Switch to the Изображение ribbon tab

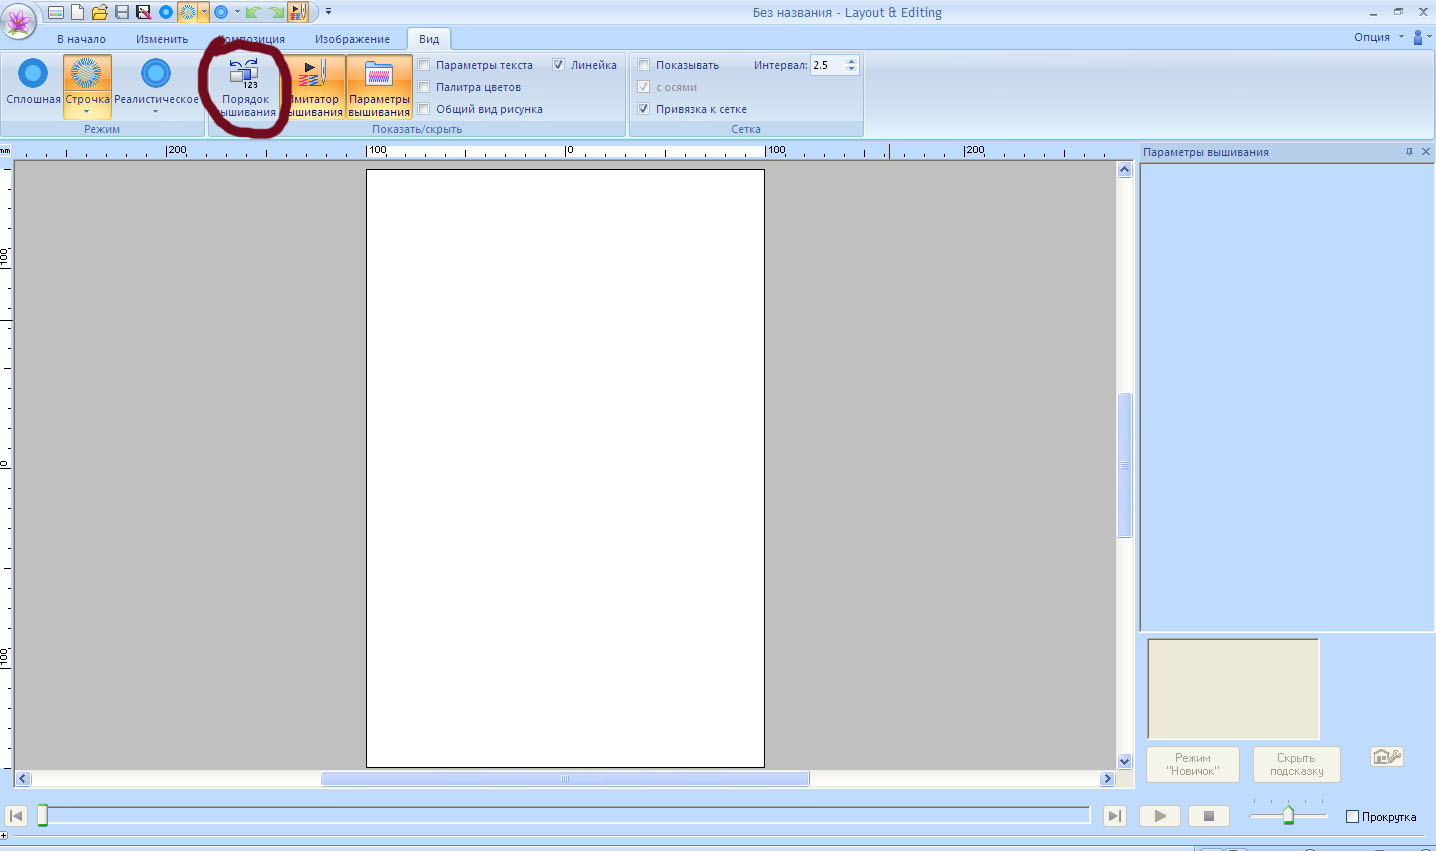[352, 39]
